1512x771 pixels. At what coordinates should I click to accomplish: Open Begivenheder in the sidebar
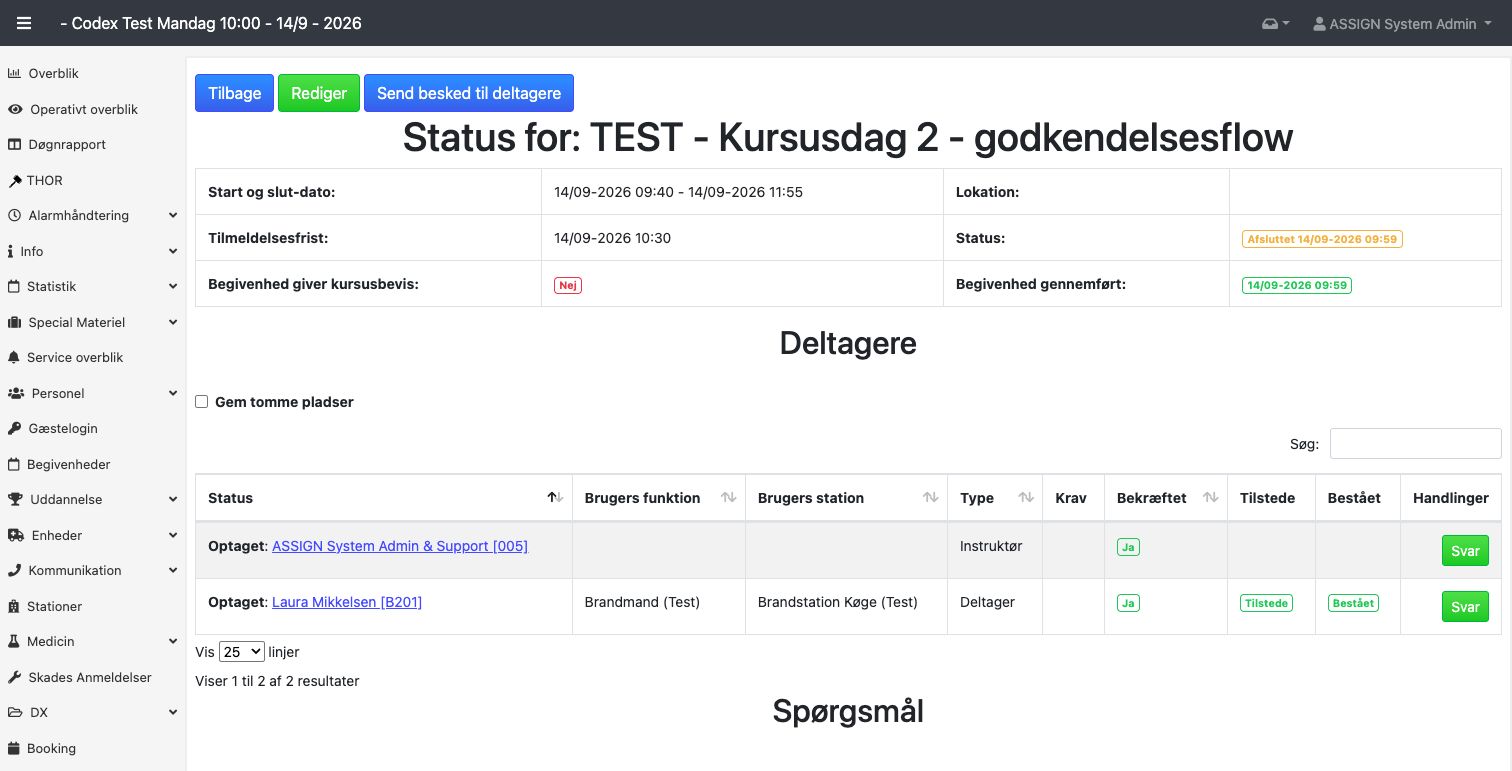click(x=69, y=464)
